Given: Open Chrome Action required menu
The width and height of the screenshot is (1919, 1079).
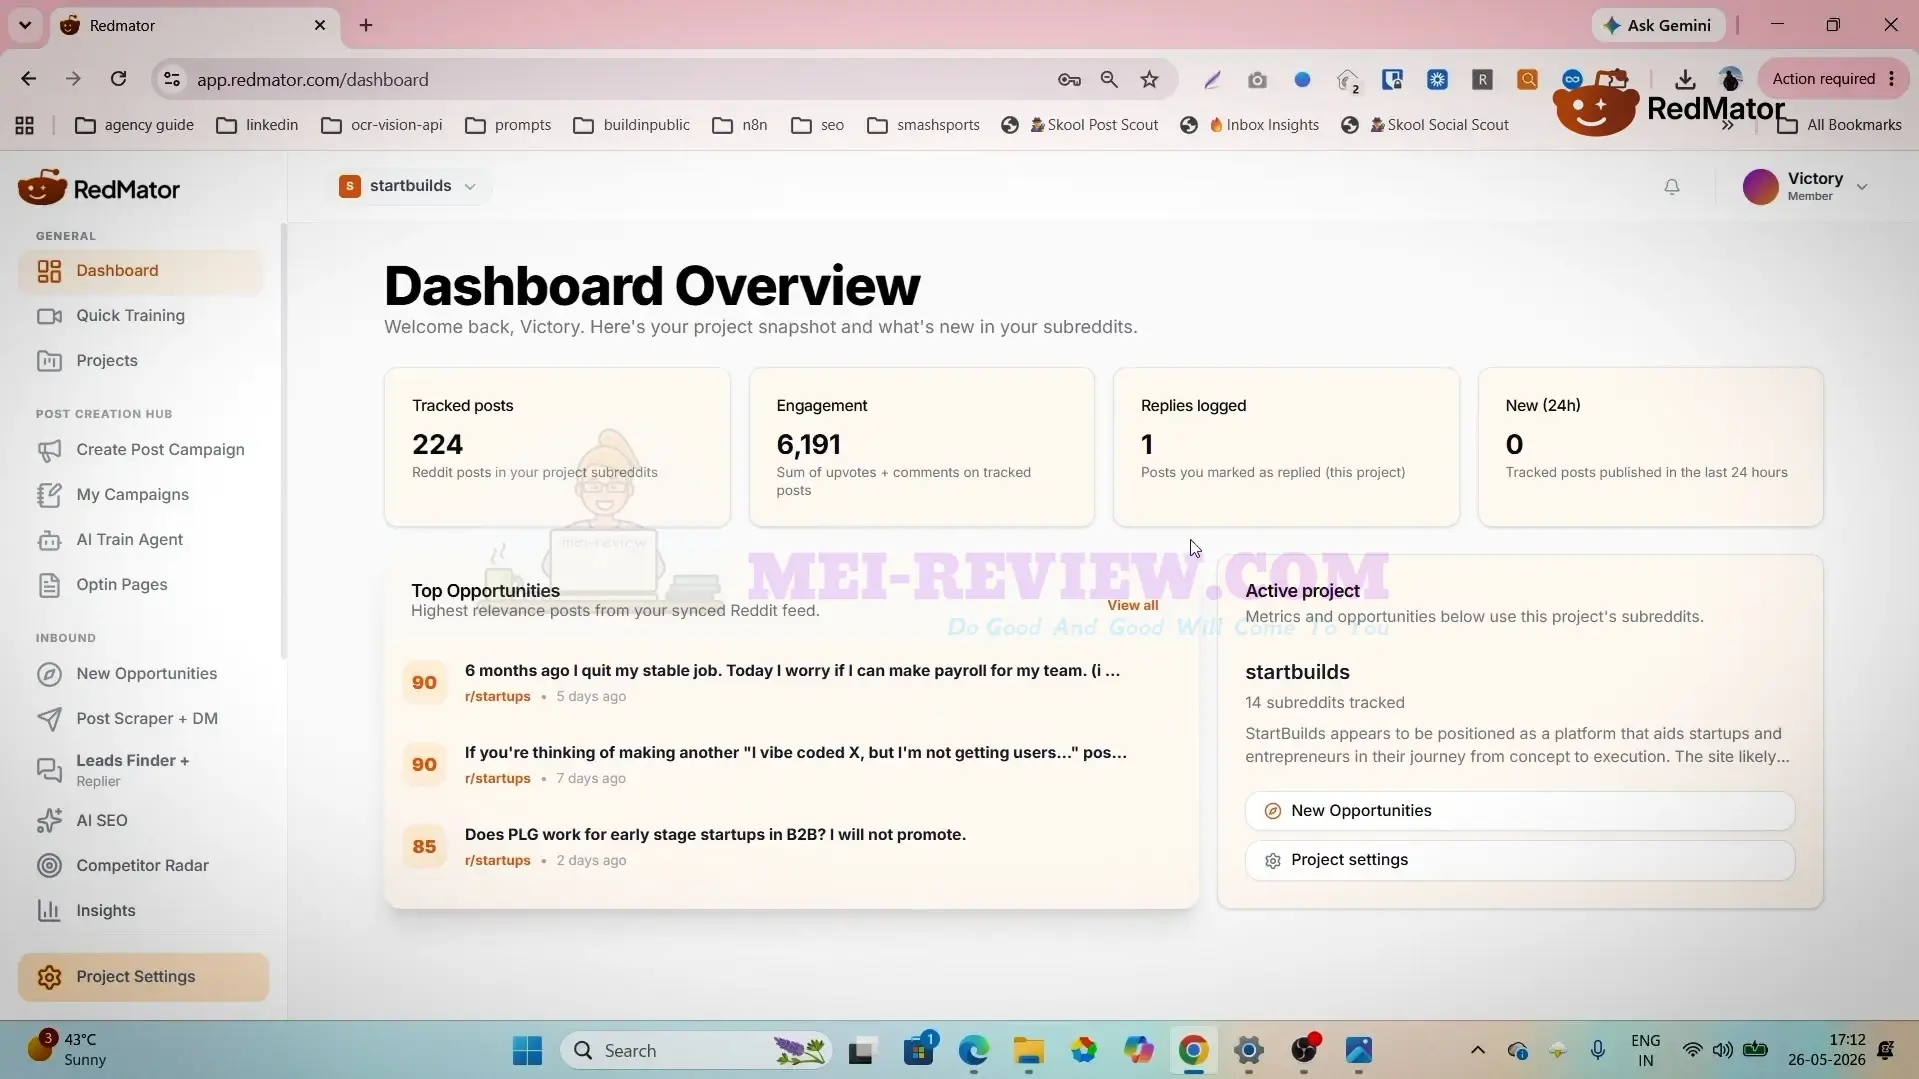Looking at the screenshot, I should pos(1834,79).
